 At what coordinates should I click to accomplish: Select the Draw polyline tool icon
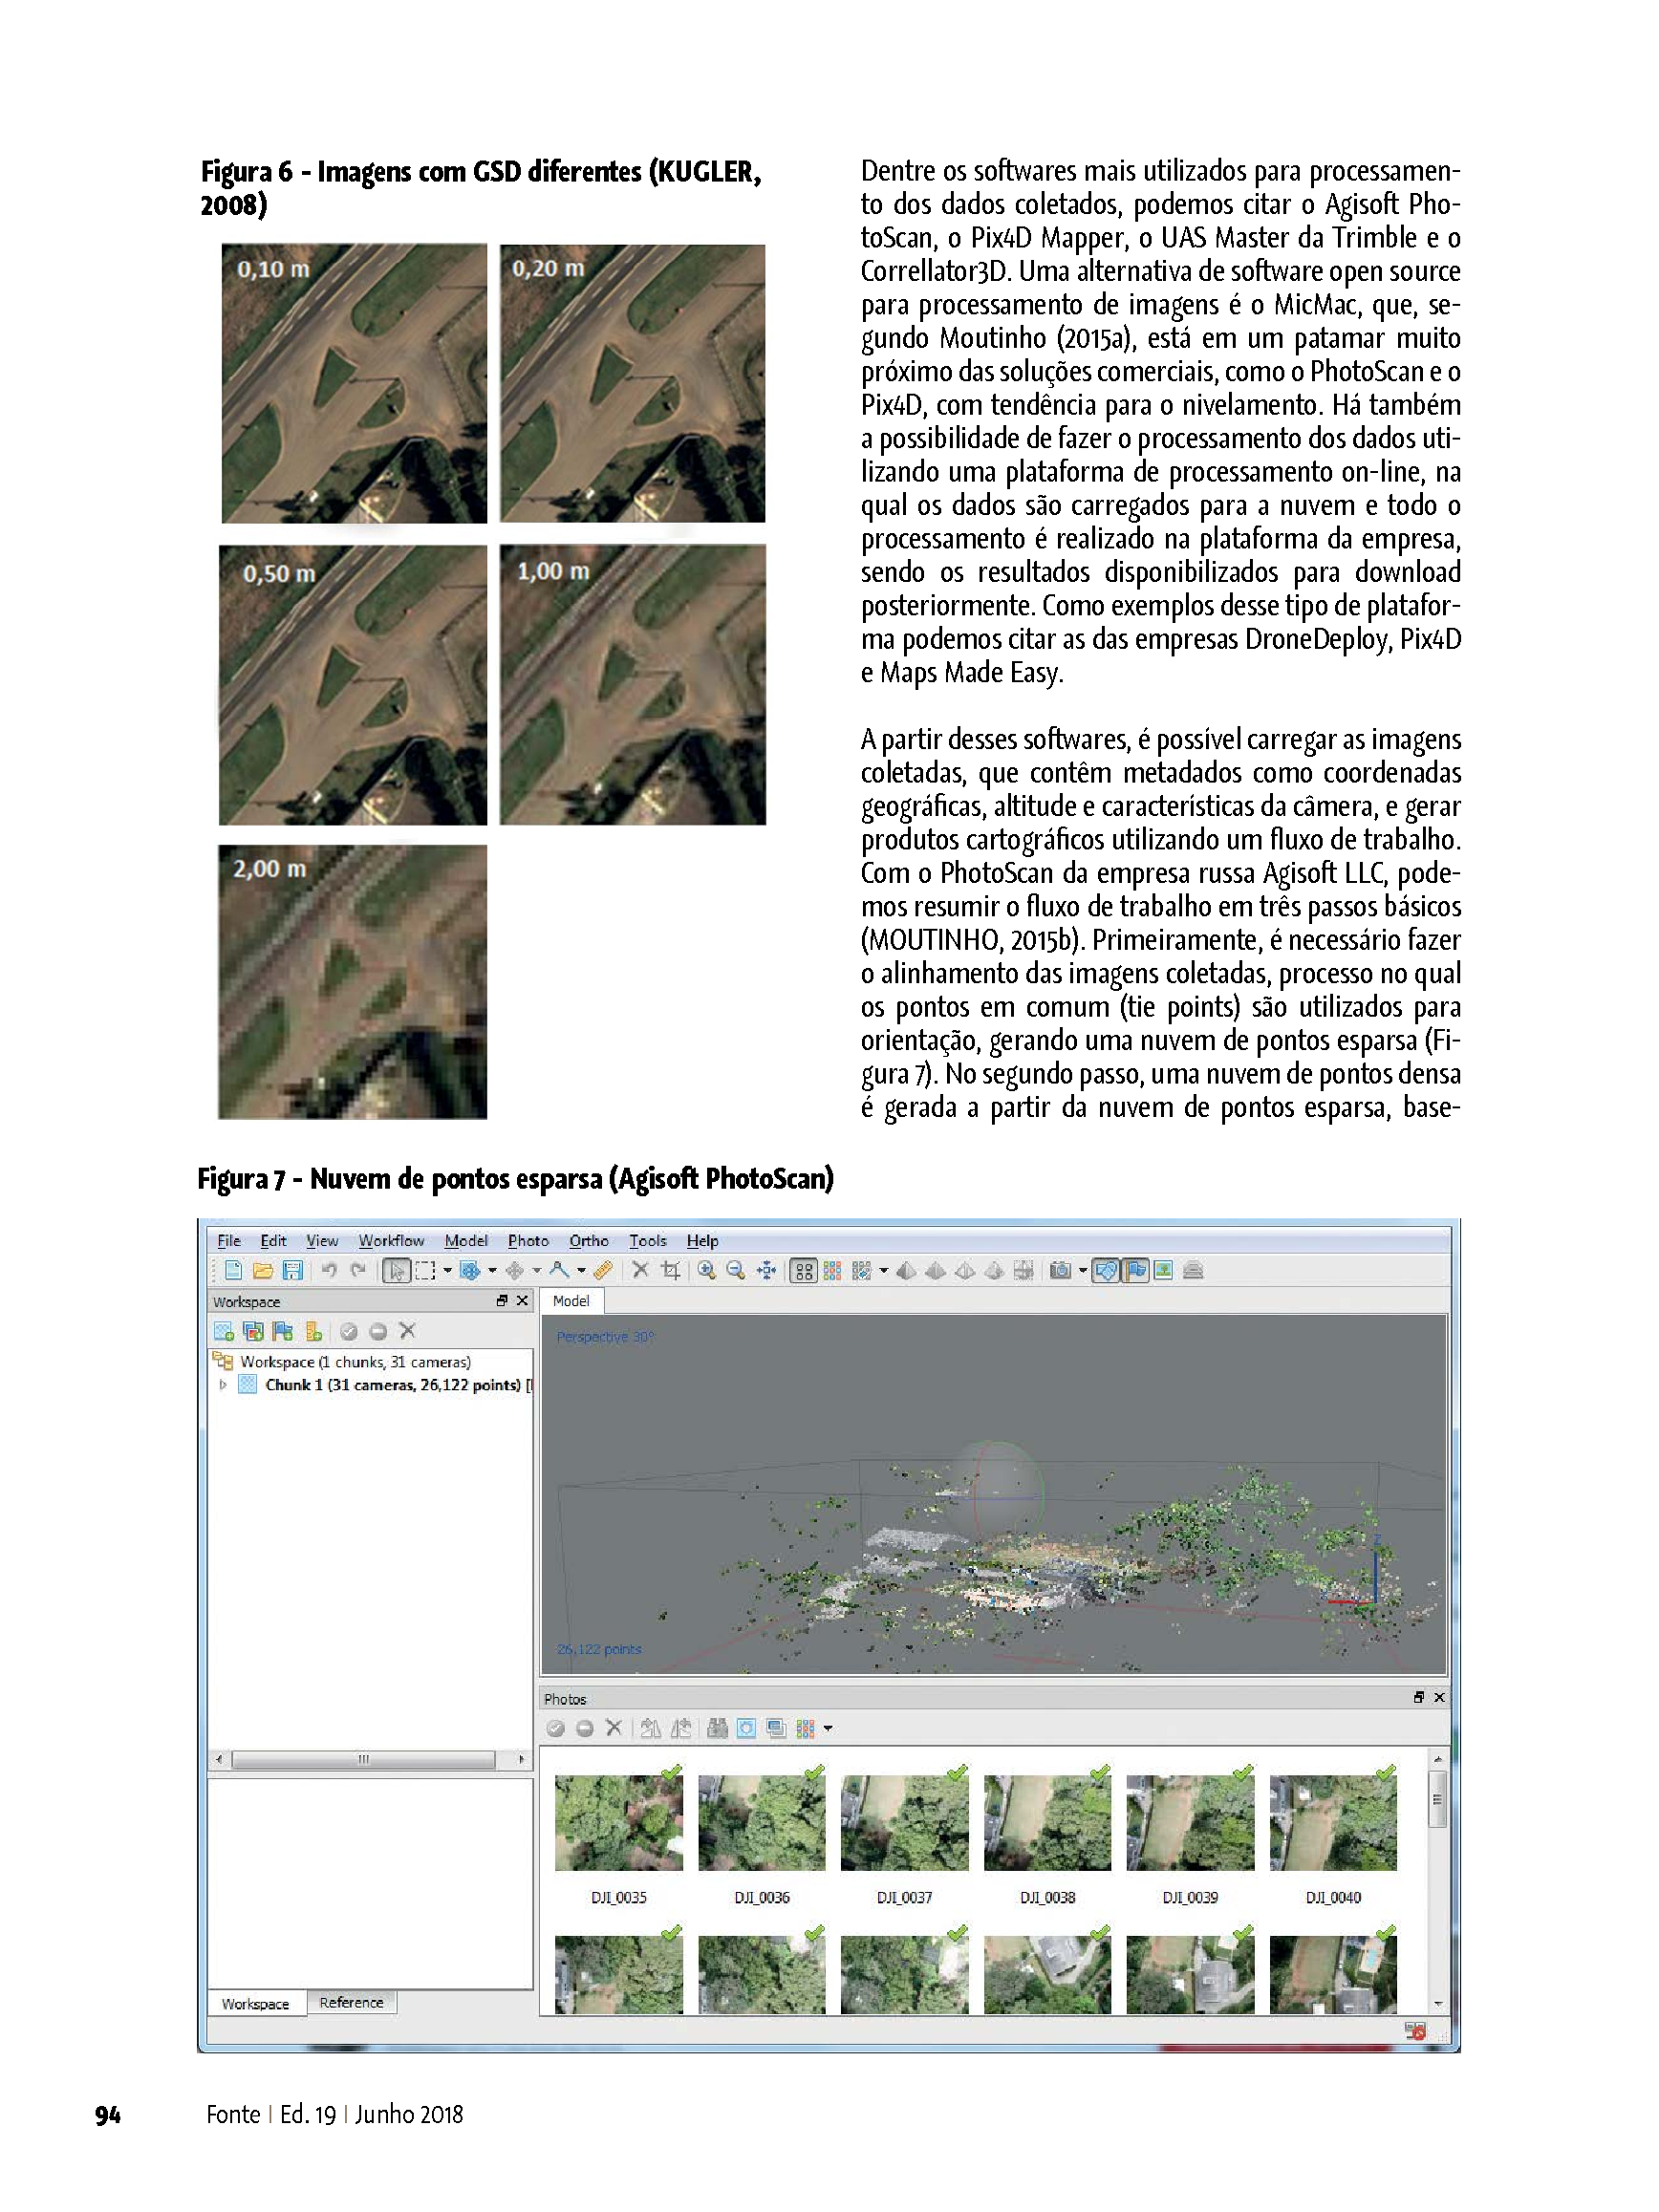click(x=560, y=1270)
